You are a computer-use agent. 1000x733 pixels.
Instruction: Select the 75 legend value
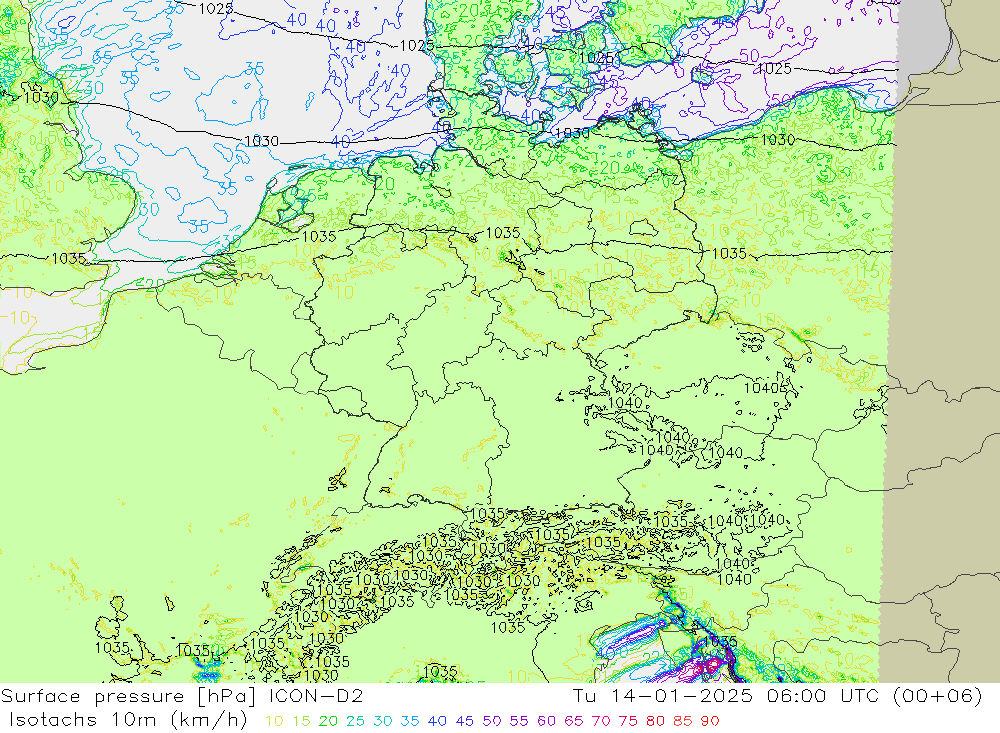[628, 721]
